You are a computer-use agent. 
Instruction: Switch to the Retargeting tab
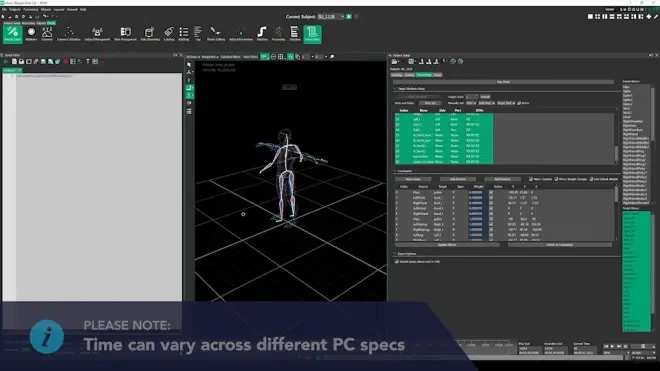(424, 75)
